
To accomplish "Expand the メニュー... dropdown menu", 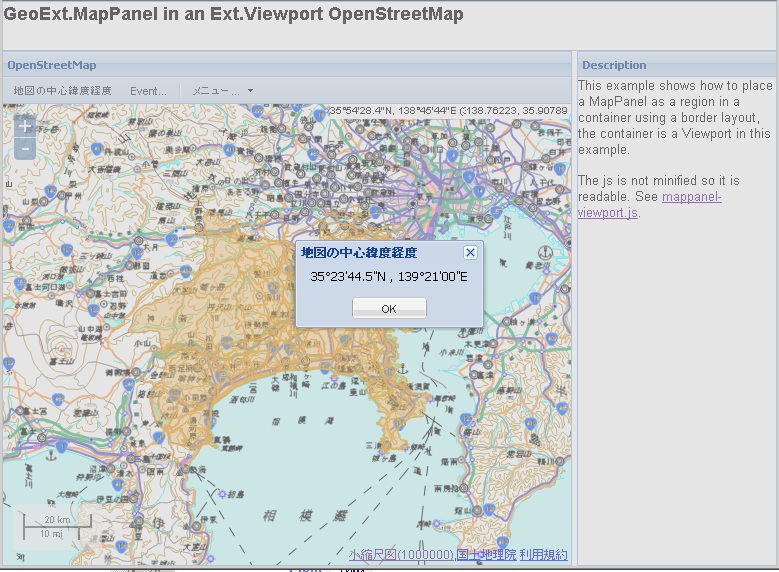I will pyautogui.click(x=217, y=91).
